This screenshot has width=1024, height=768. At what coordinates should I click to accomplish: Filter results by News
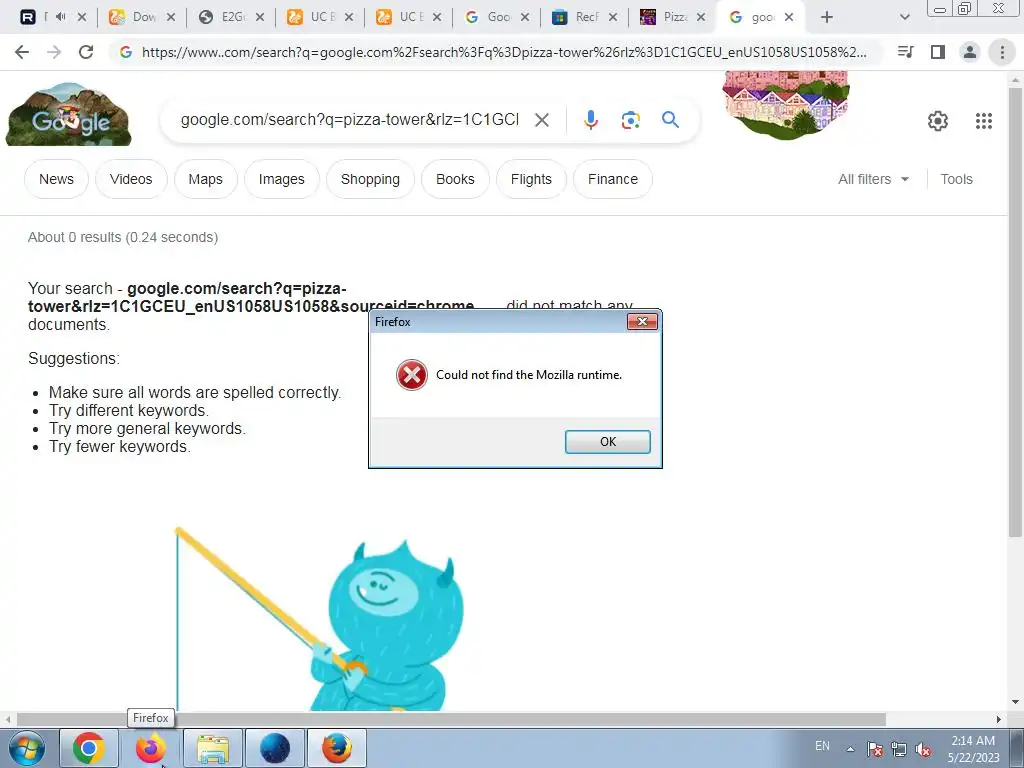point(56,179)
